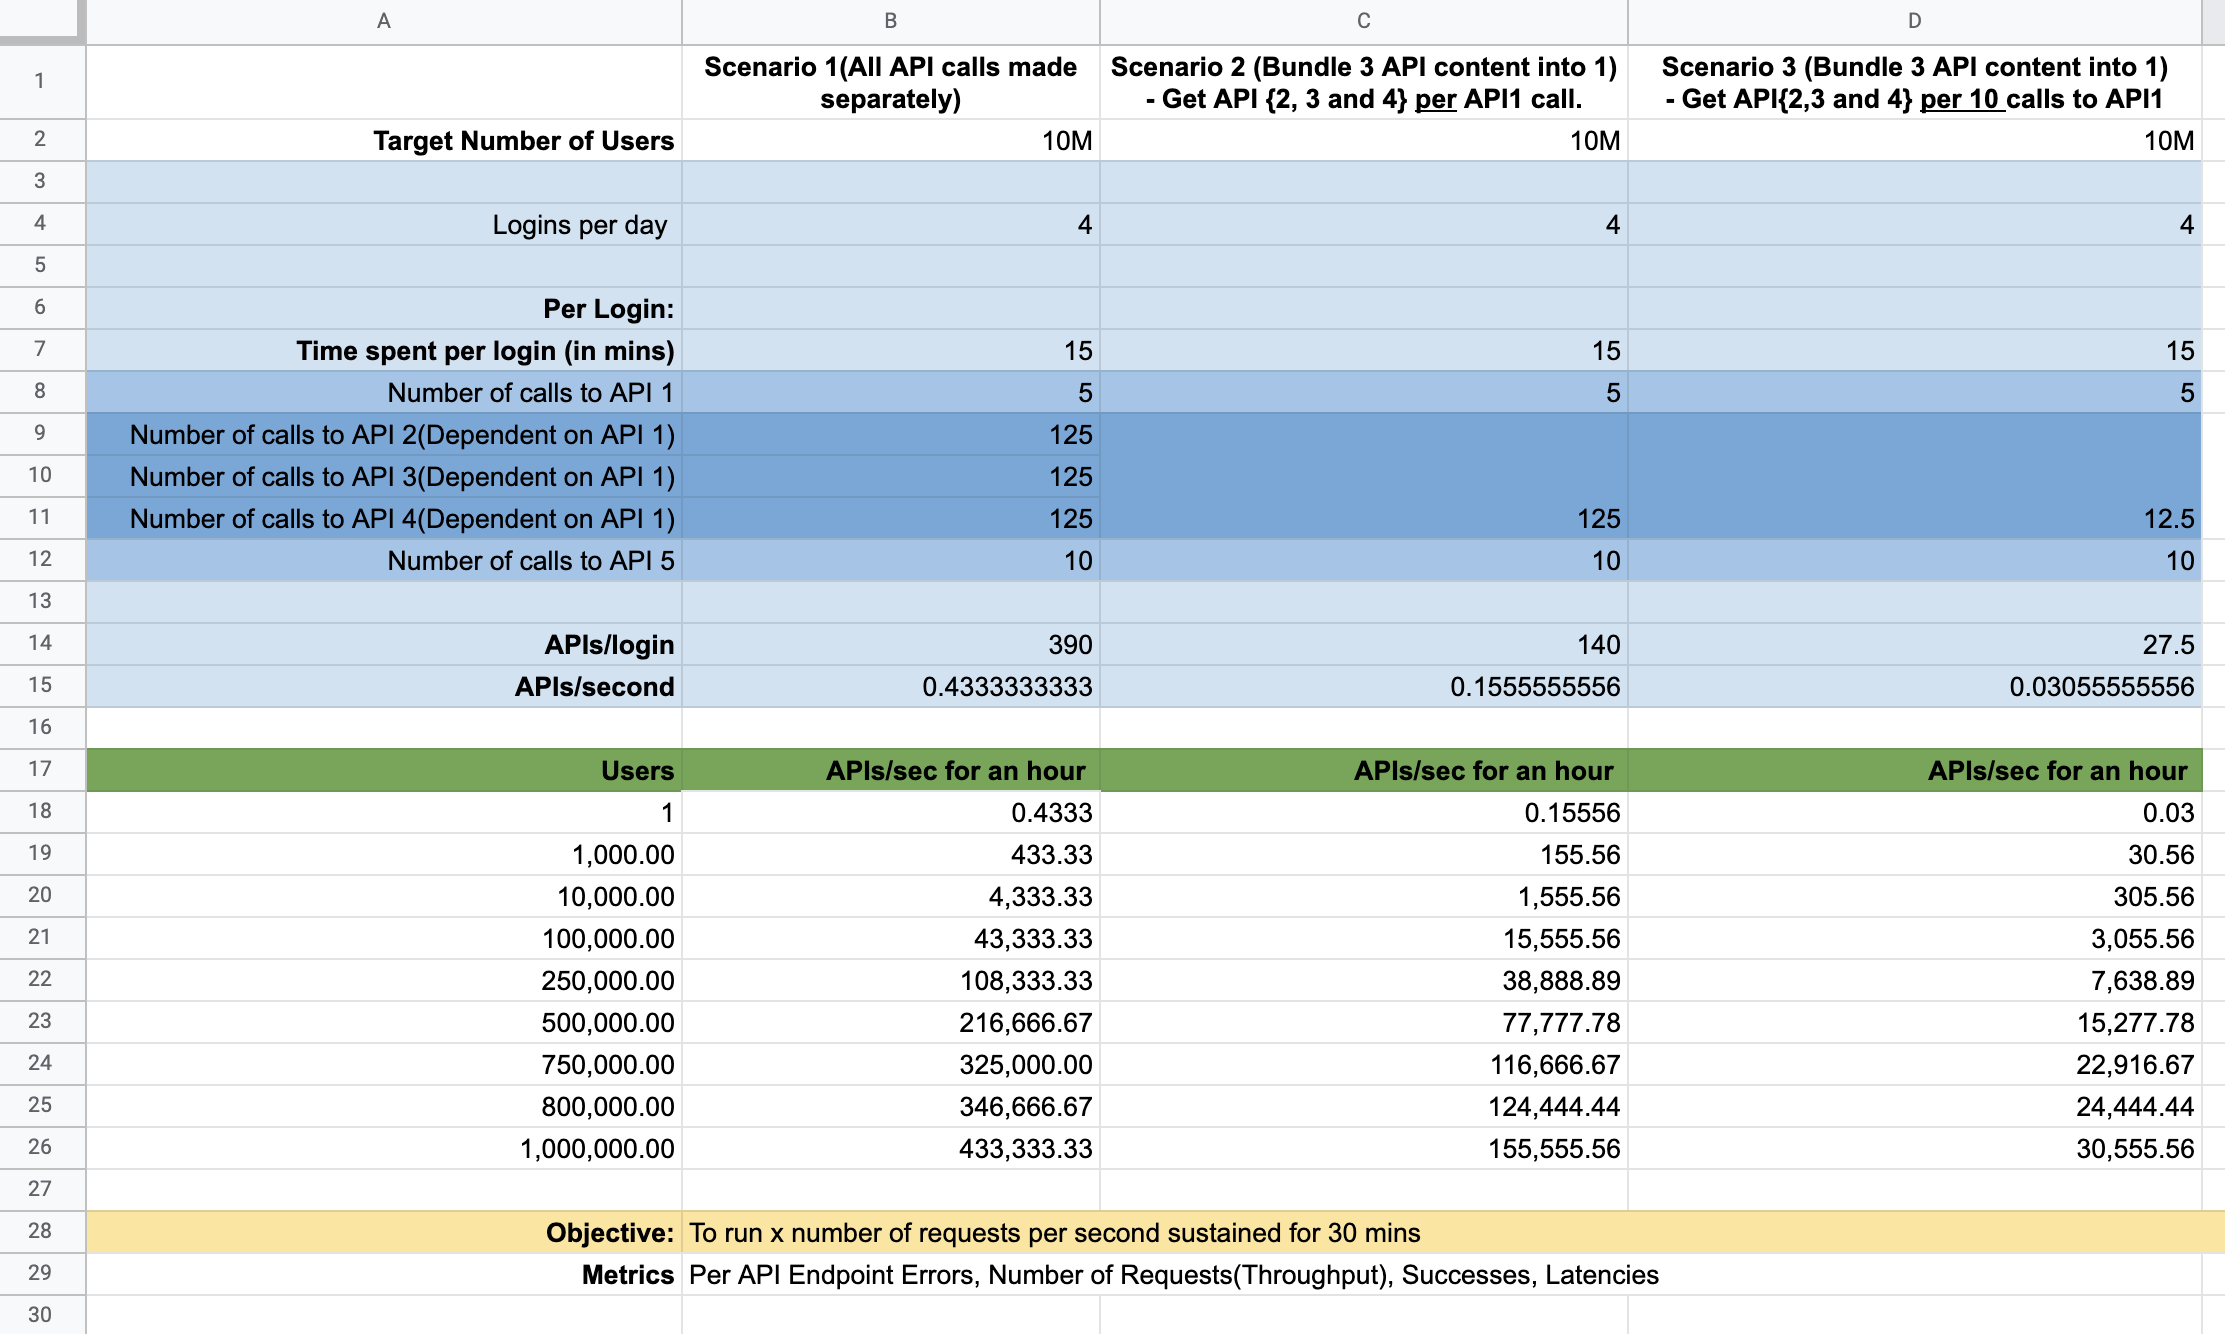Click the select-all corner box
The image size is (2225, 1334).
pos(40,20)
